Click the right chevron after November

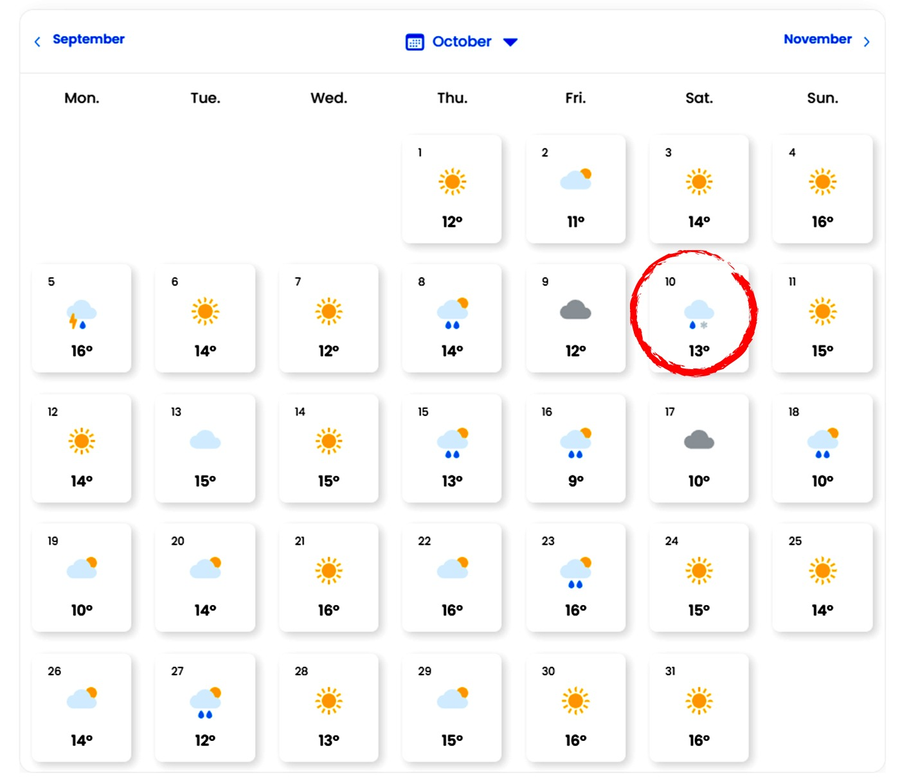tap(866, 42)
